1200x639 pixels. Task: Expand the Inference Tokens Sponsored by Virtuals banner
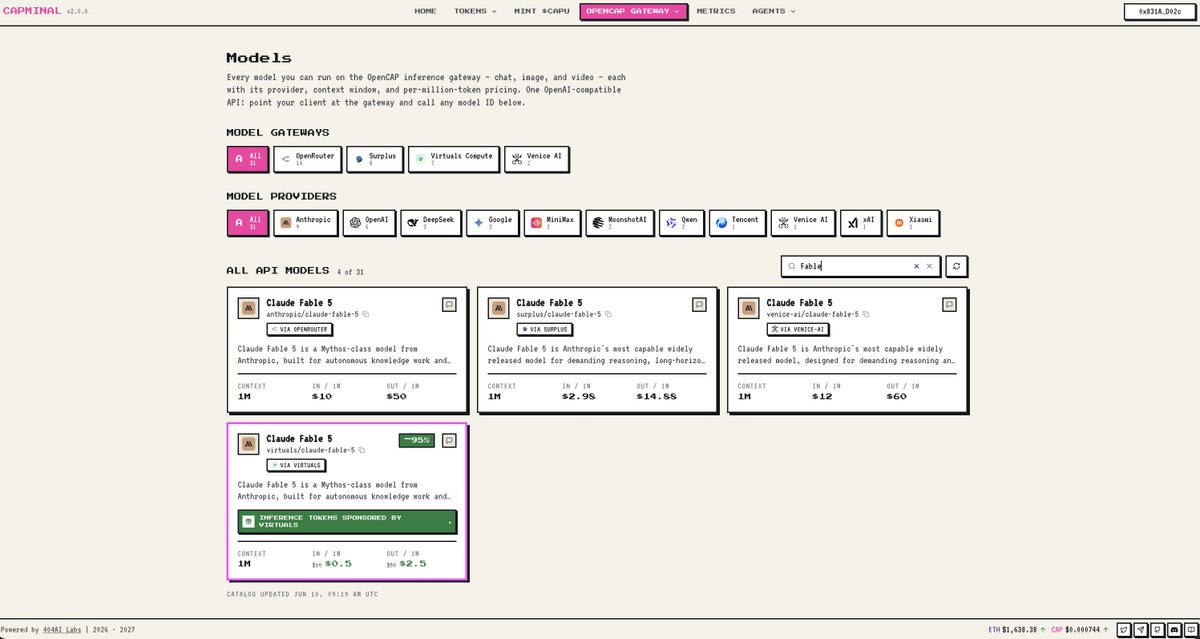pyautogui.click(x=347, y=521)
